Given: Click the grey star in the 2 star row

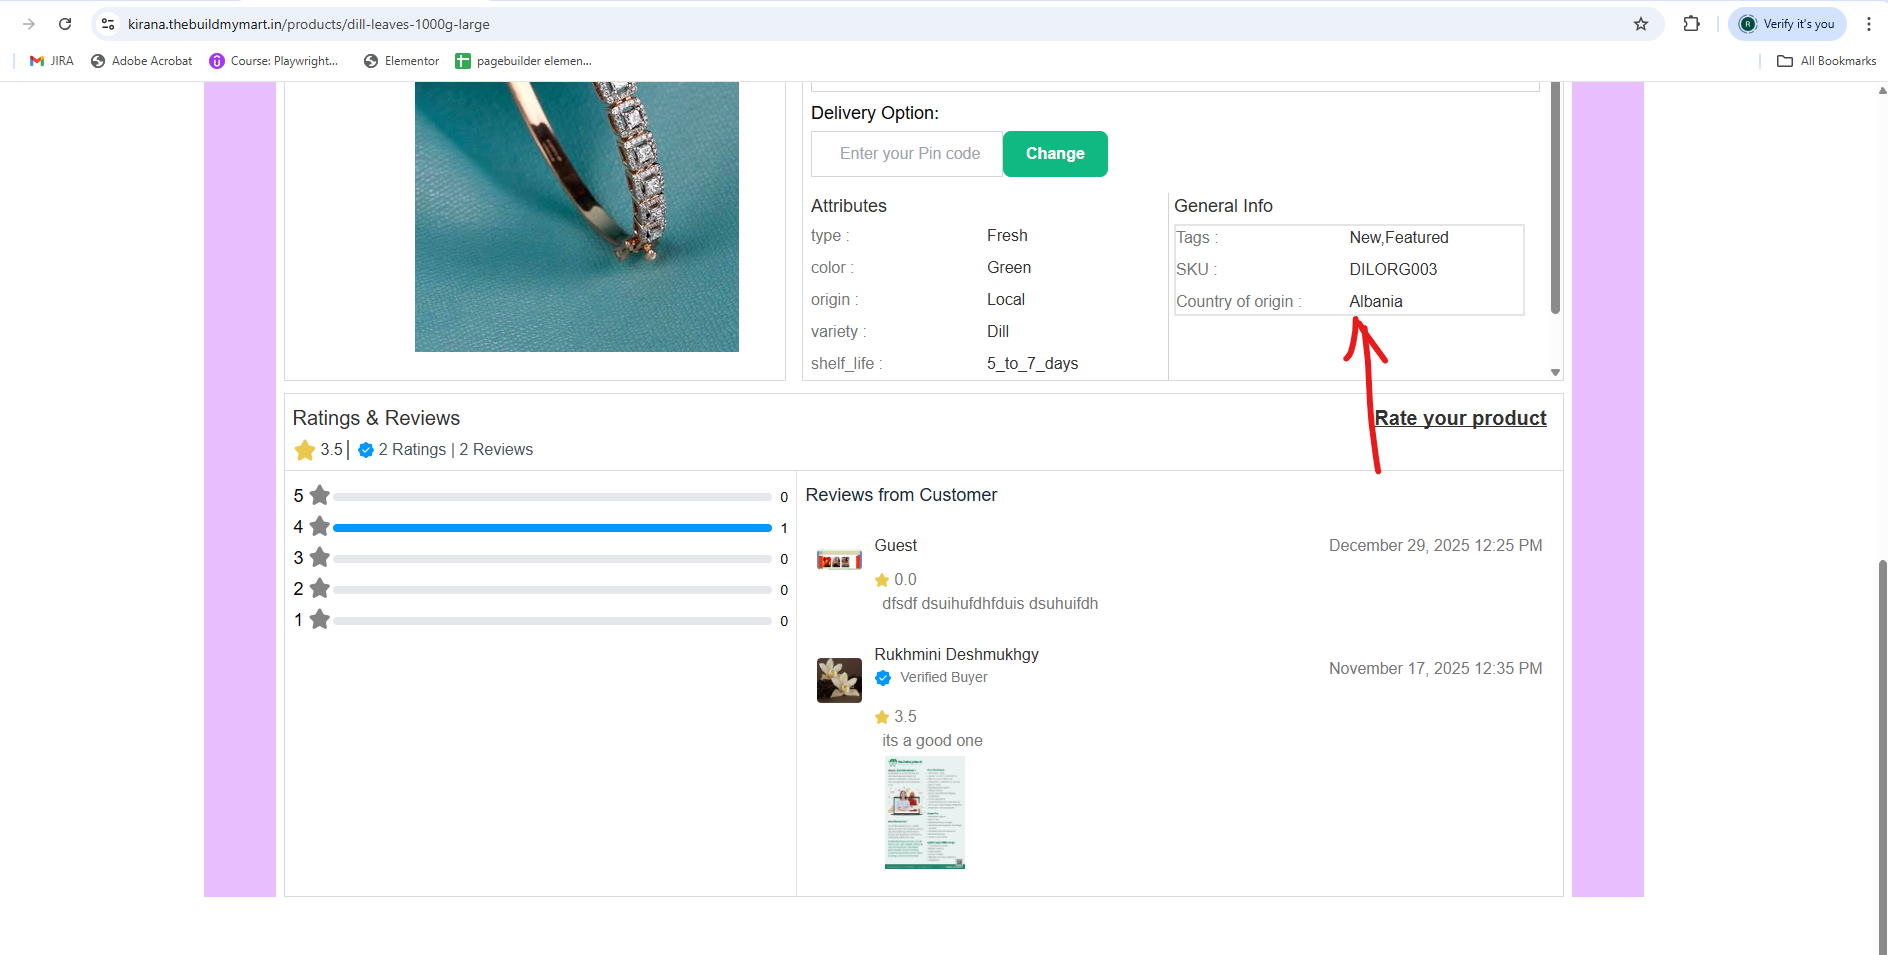Looking at the screenshot, I should (x=320, y=588).
